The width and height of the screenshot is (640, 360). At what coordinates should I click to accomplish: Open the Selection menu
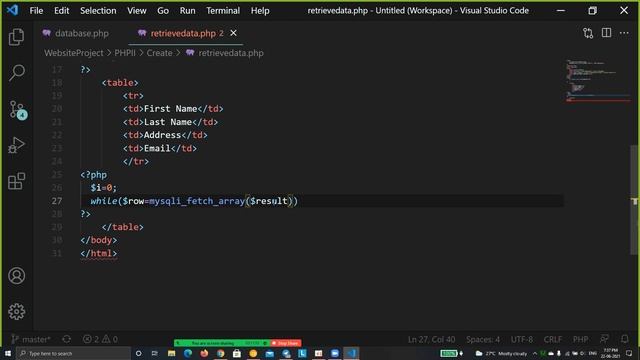pos(98,11)
